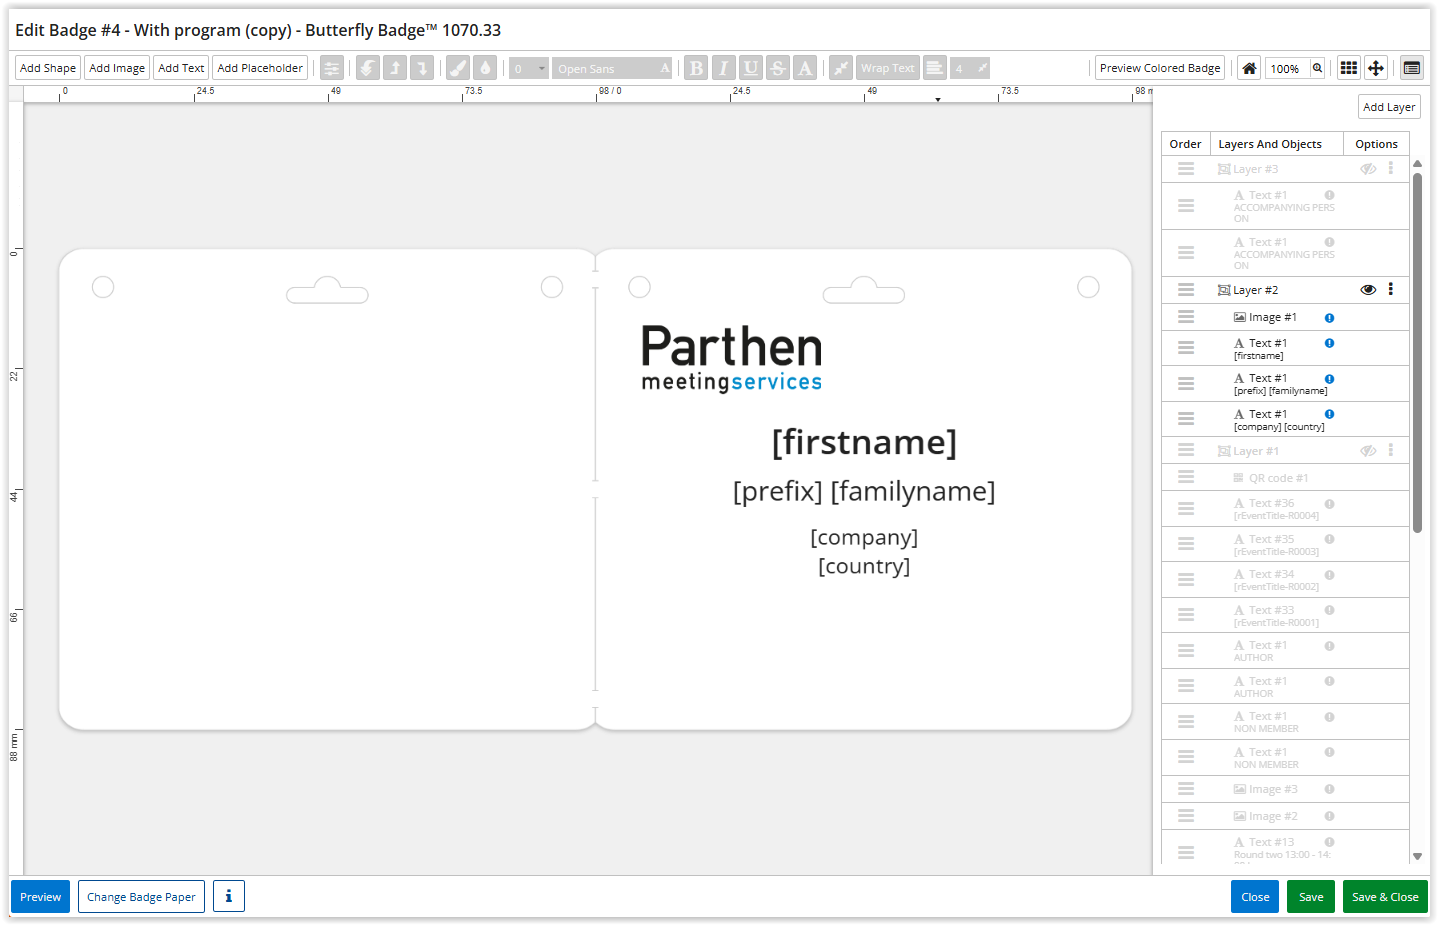The width and height of the screenshot is (1438, 925).
Task: Show Layer #3 using crossed eye icon
Action: [x=1368, y=169]
